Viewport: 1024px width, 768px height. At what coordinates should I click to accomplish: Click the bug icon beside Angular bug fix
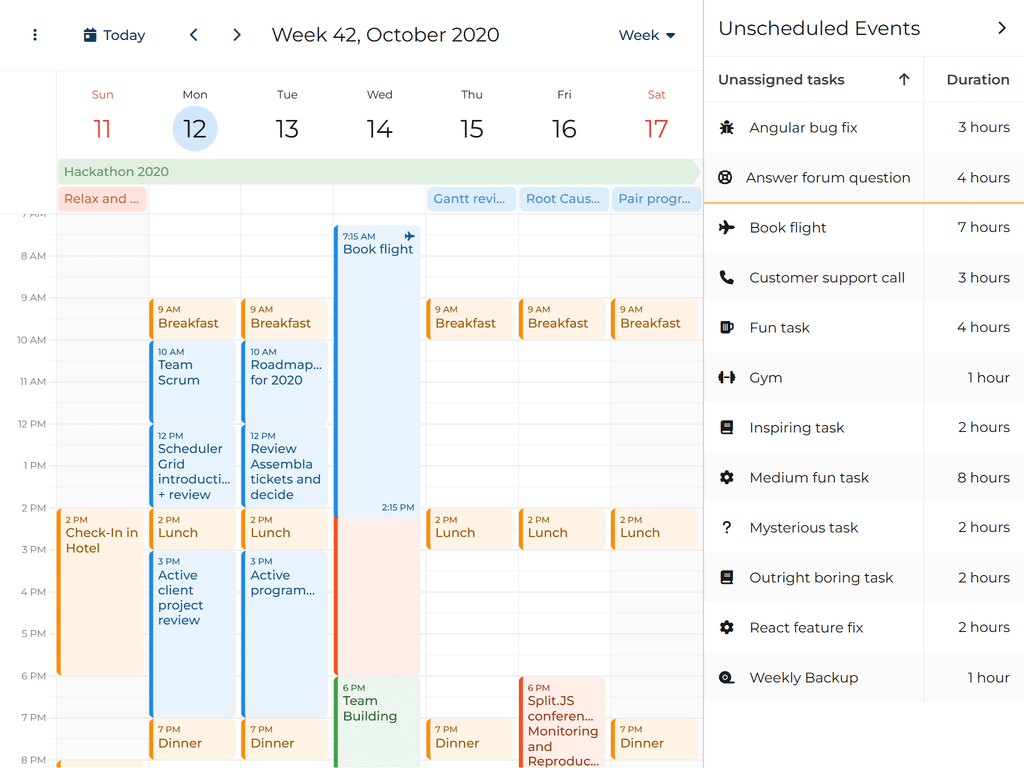(x=727, y=128)
